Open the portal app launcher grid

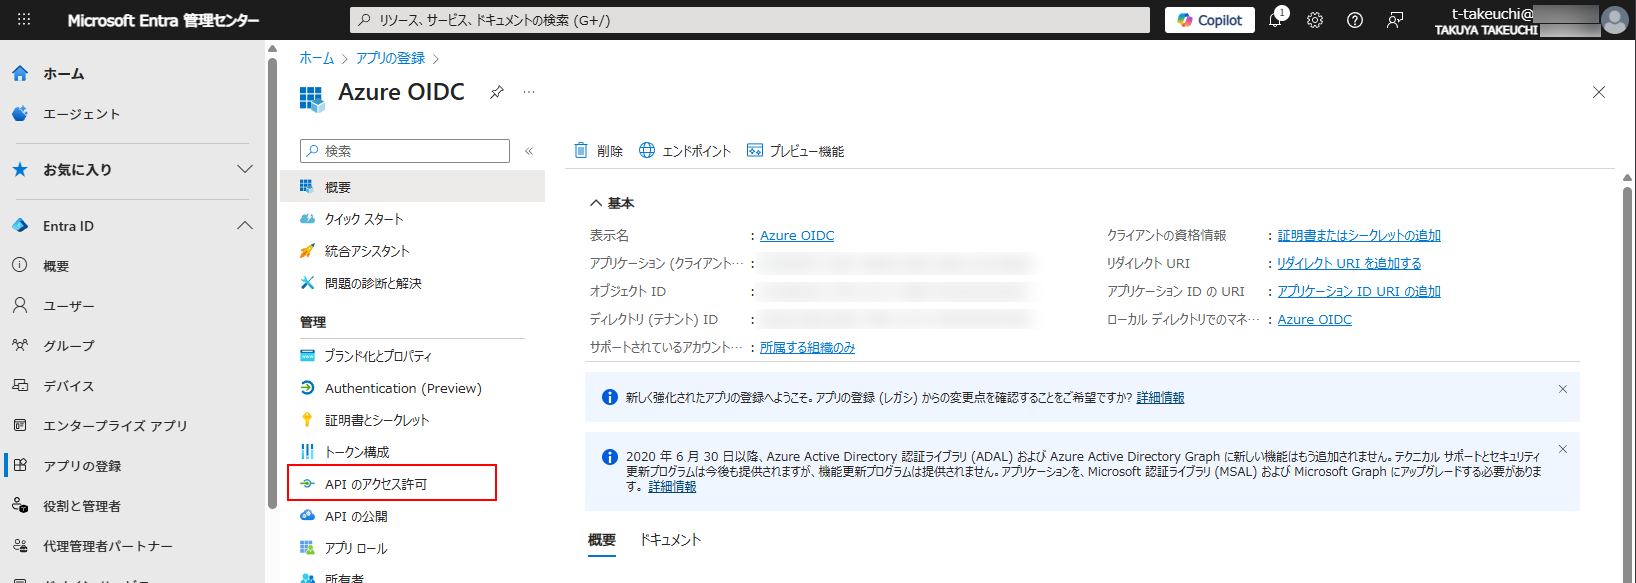pyautogui.click(x=24, y=20)
